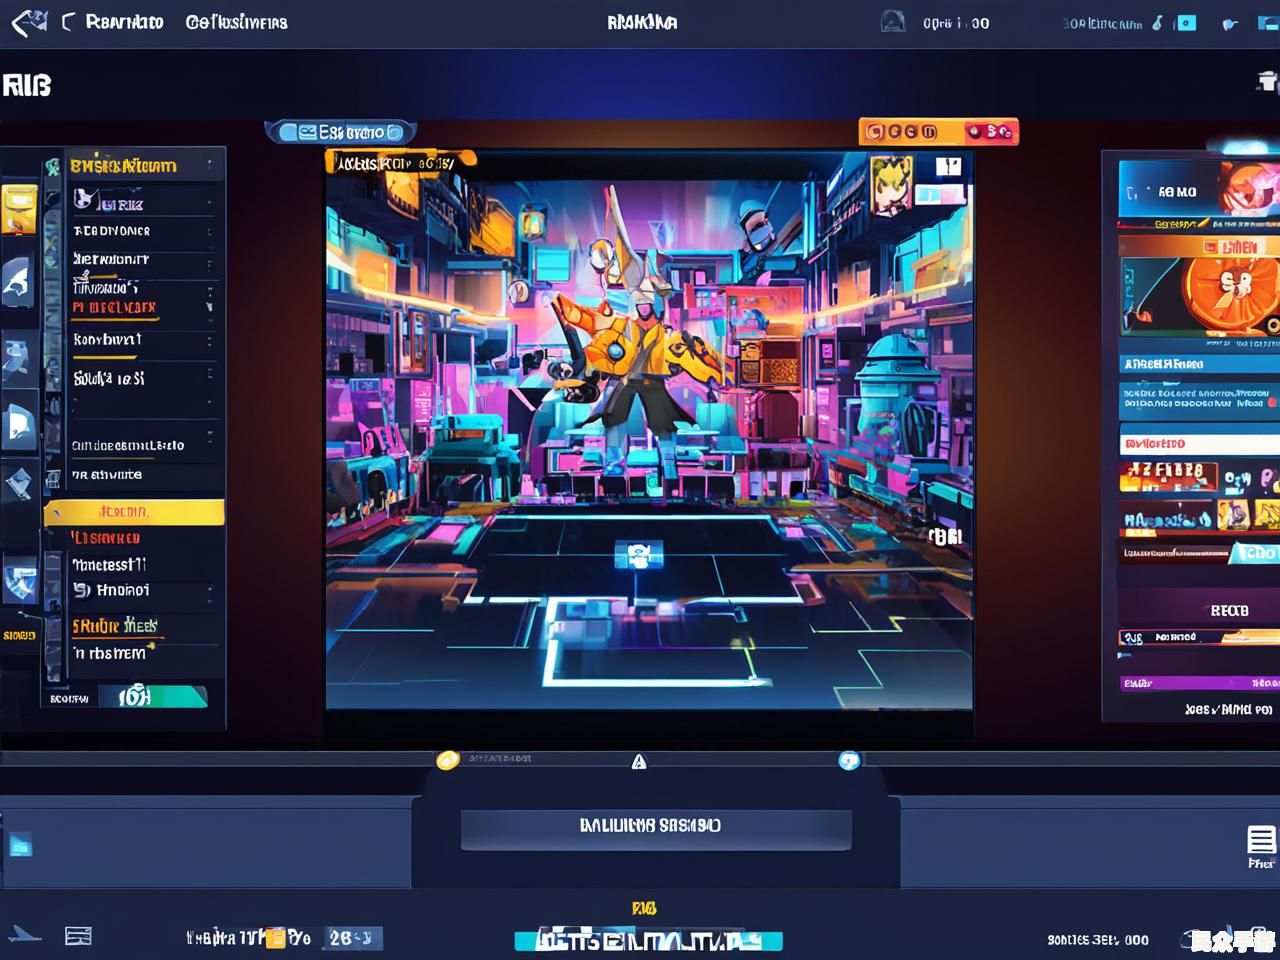The width and height of the screenshot is (1280, 960).
Task: Expand the down arrow in left list panel
Action: point(209,307)
